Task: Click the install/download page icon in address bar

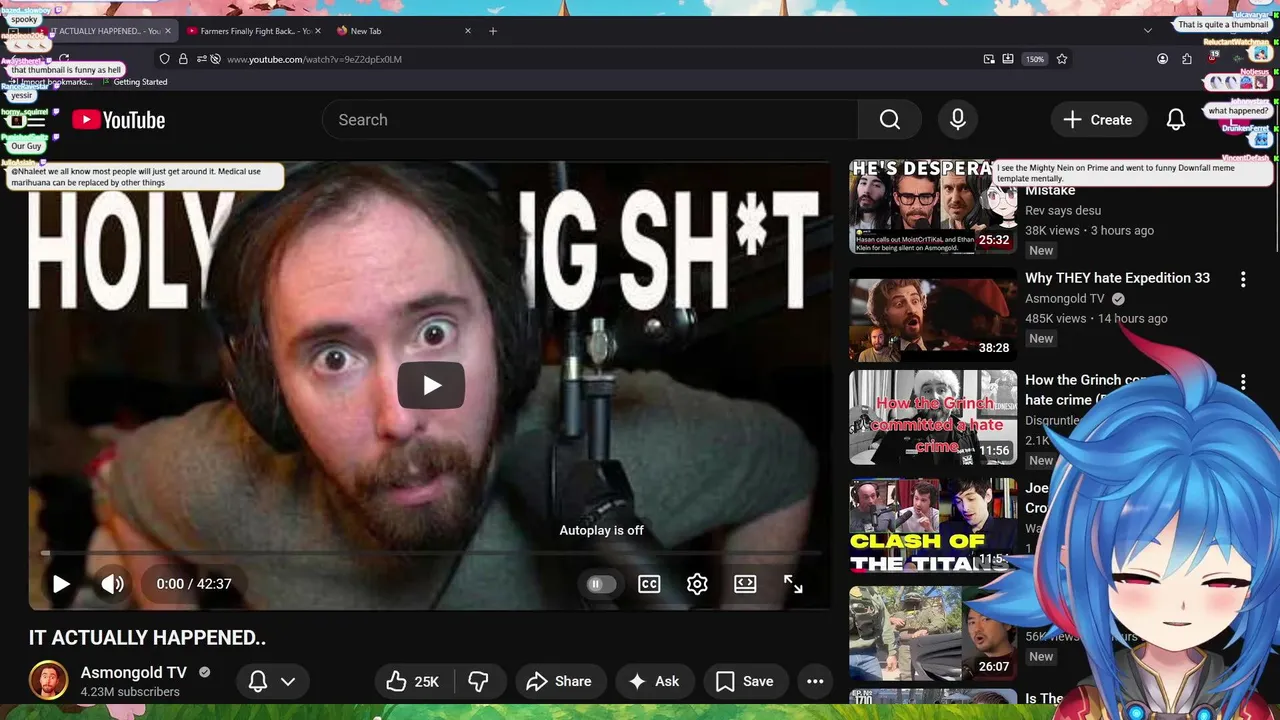Action: coord(1008,59)
